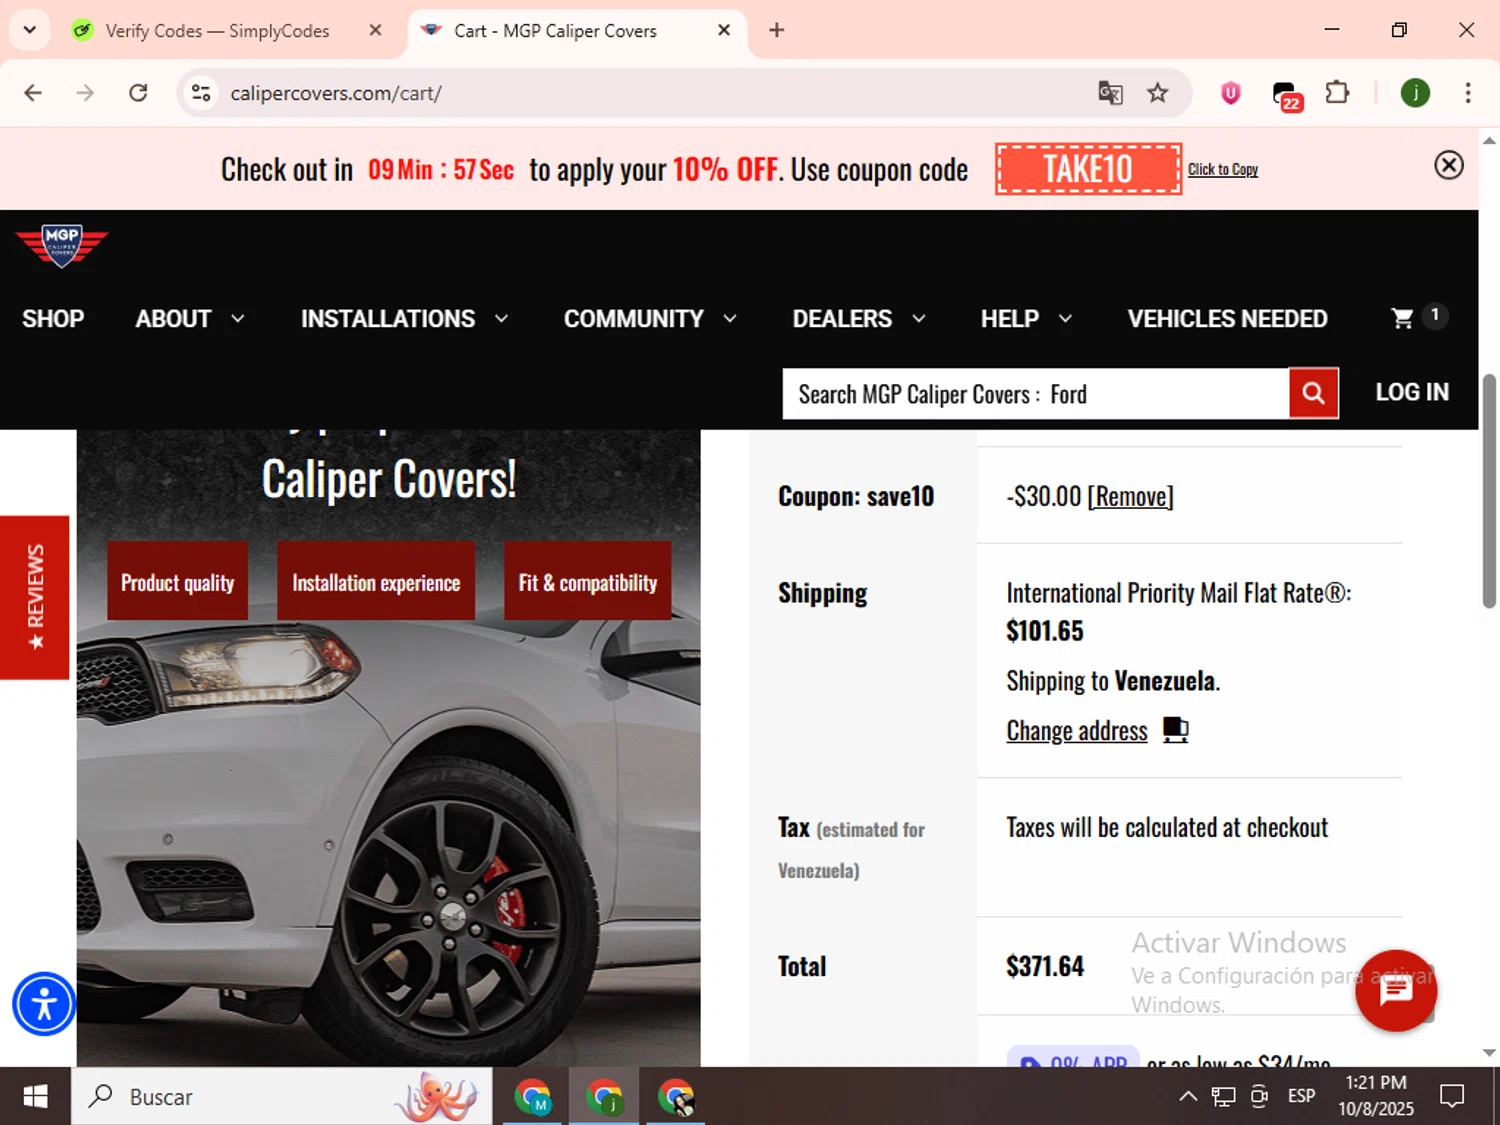
Task: Open the VEHICLES NEEDED page
Action: [x=1227, y=319]
